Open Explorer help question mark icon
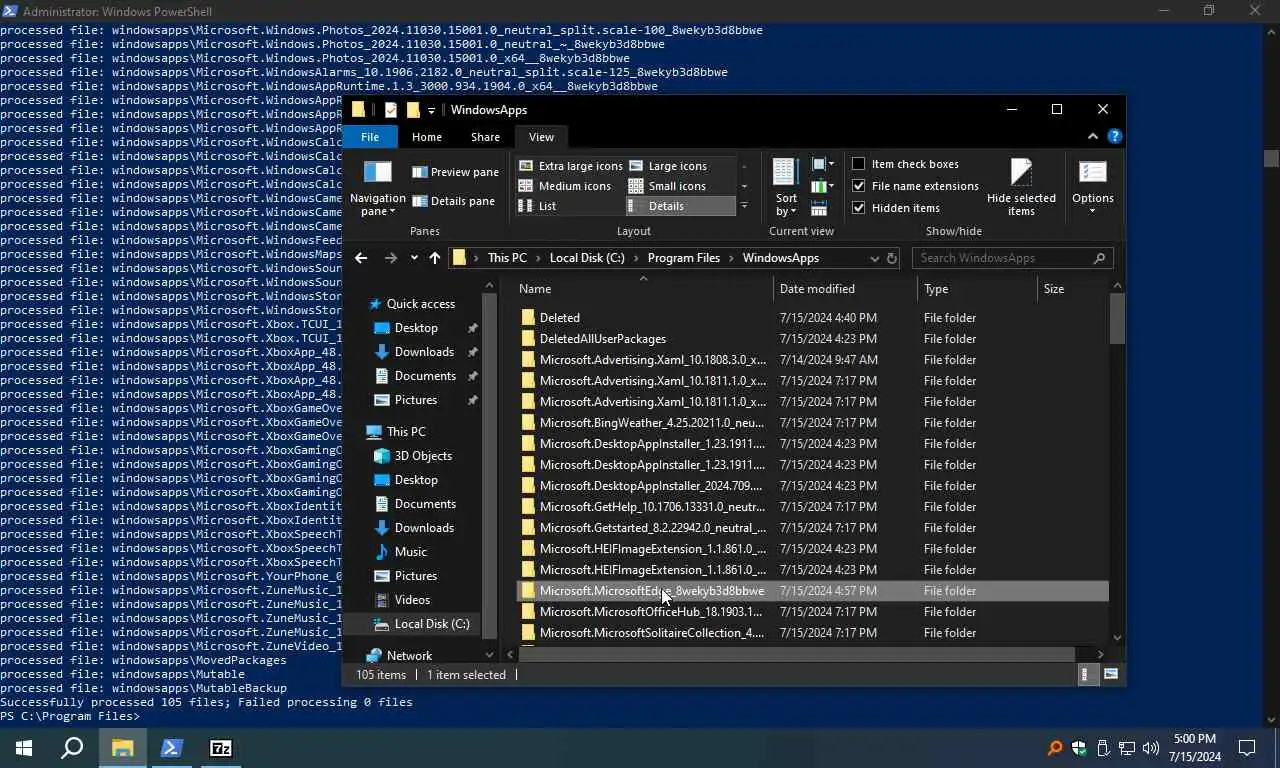Viewport: 1280px width, 768px height. click(1114, 137)
